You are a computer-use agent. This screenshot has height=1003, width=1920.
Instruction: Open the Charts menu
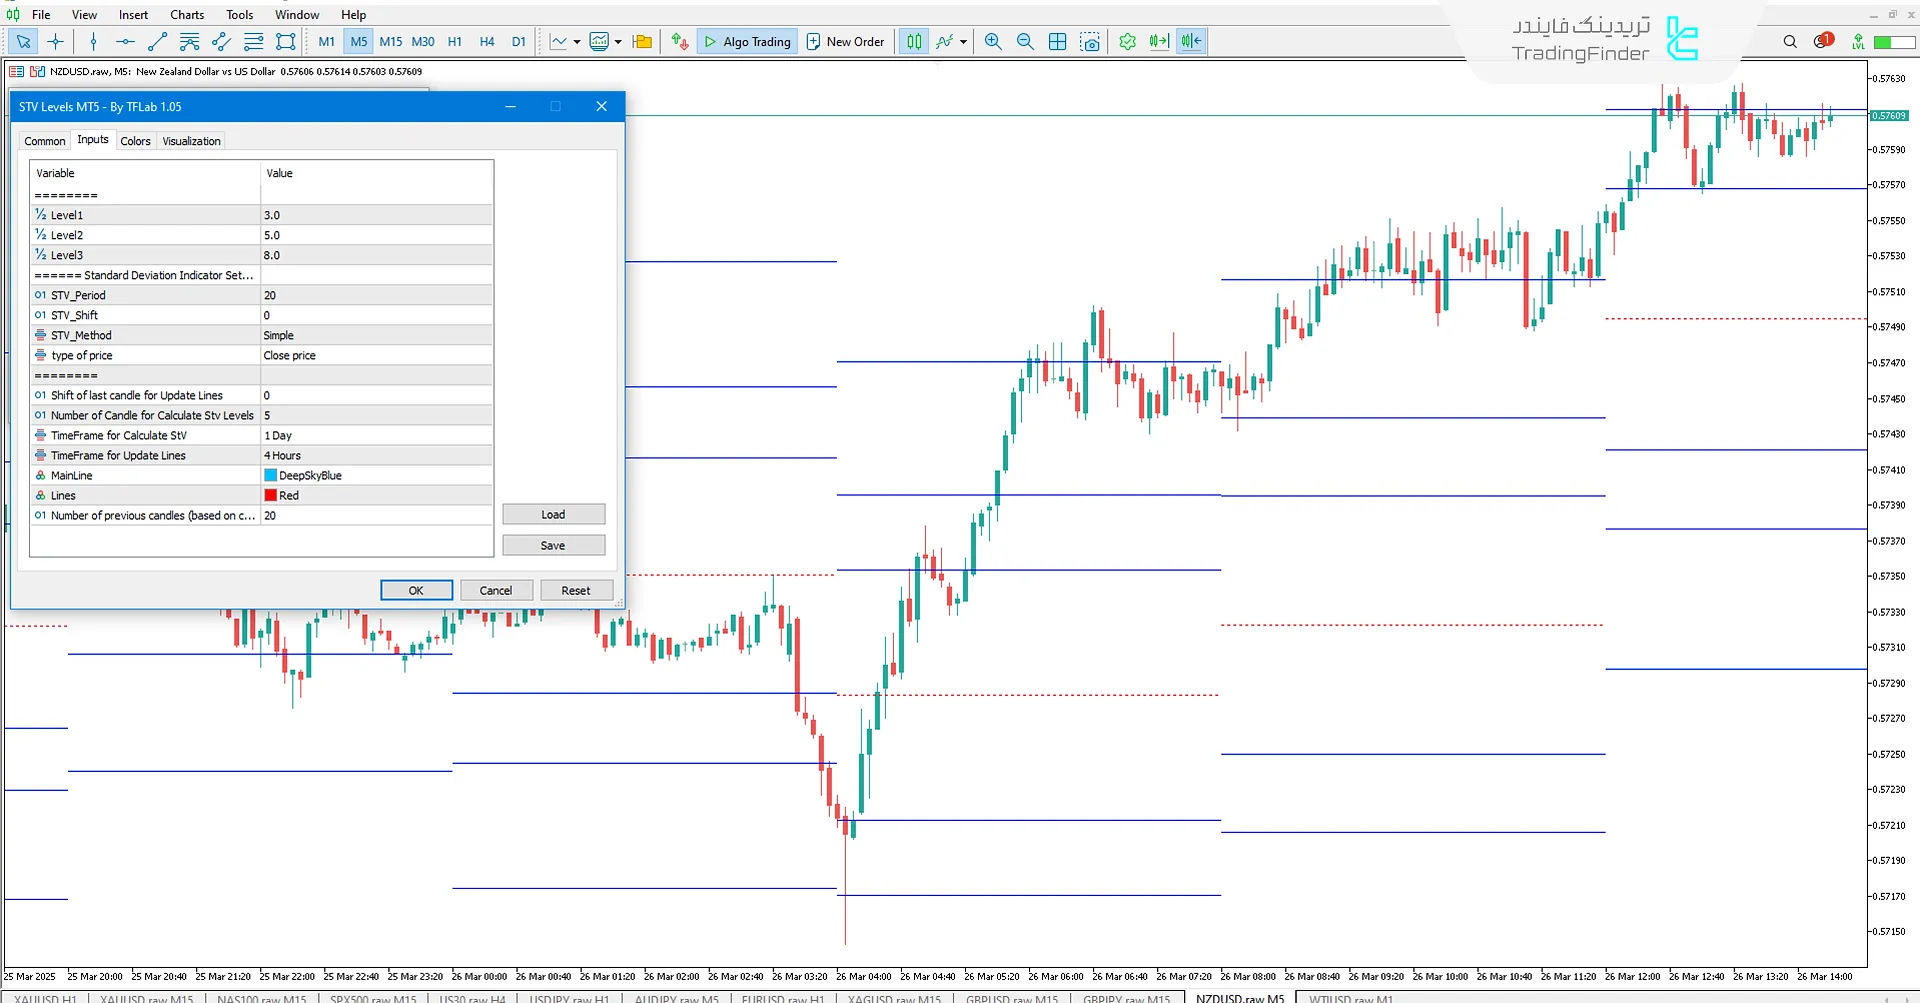[186, 14]
